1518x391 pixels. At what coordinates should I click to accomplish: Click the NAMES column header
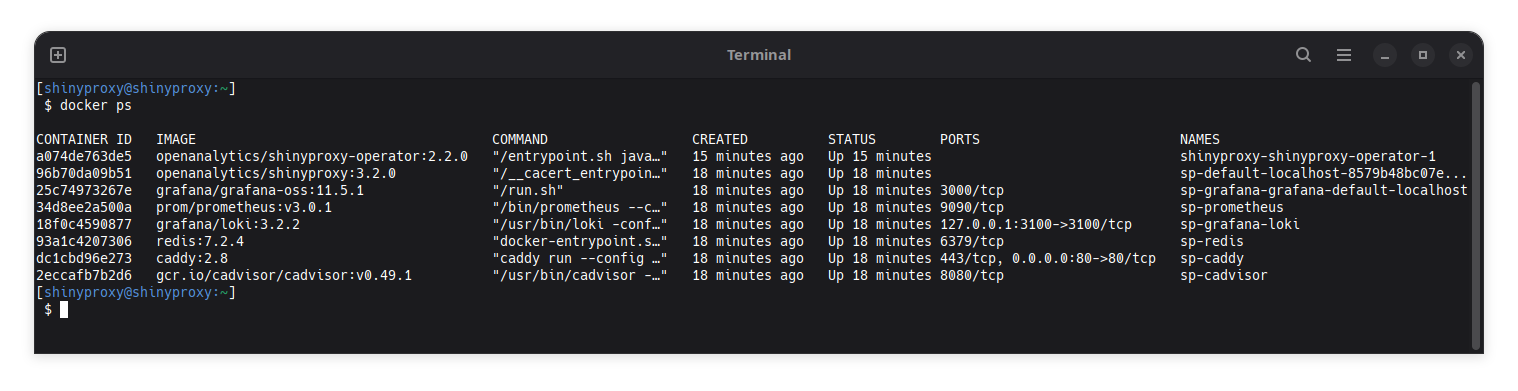[x=1200, y=139]
